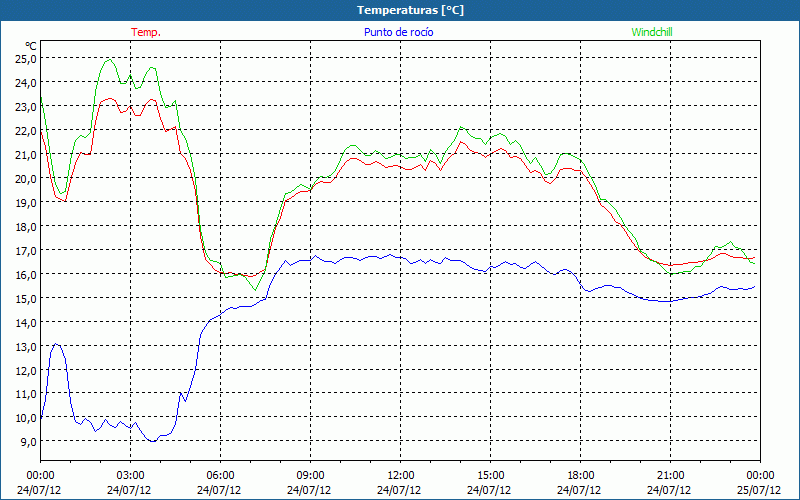Click the 06:00 time label
This screenshot has width=800, height=500.
[220, 476]
